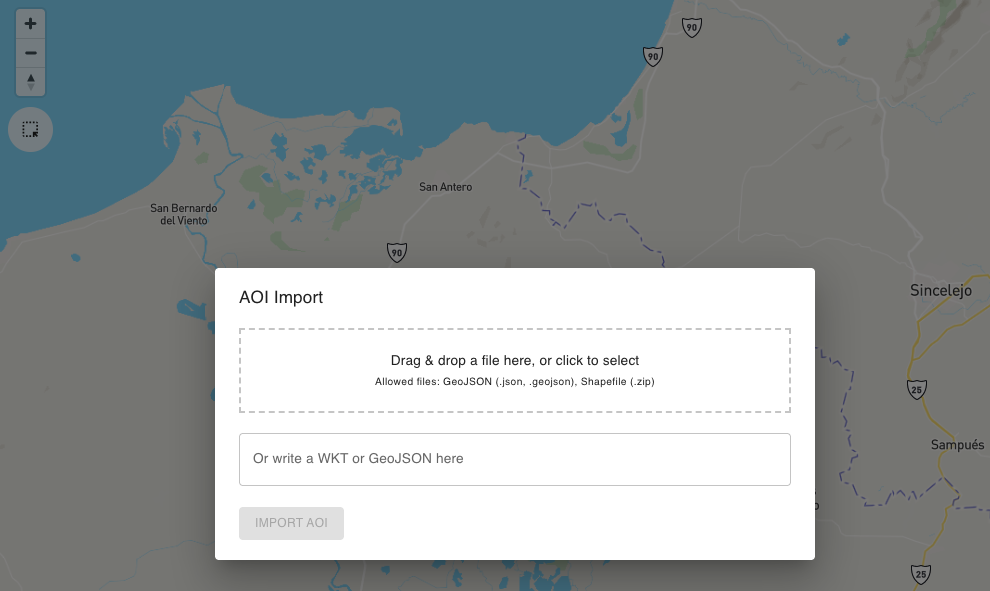990x591 pixels.
Task: Zoom out of the map
Action: pyautogui.click(x=31, y=53)
